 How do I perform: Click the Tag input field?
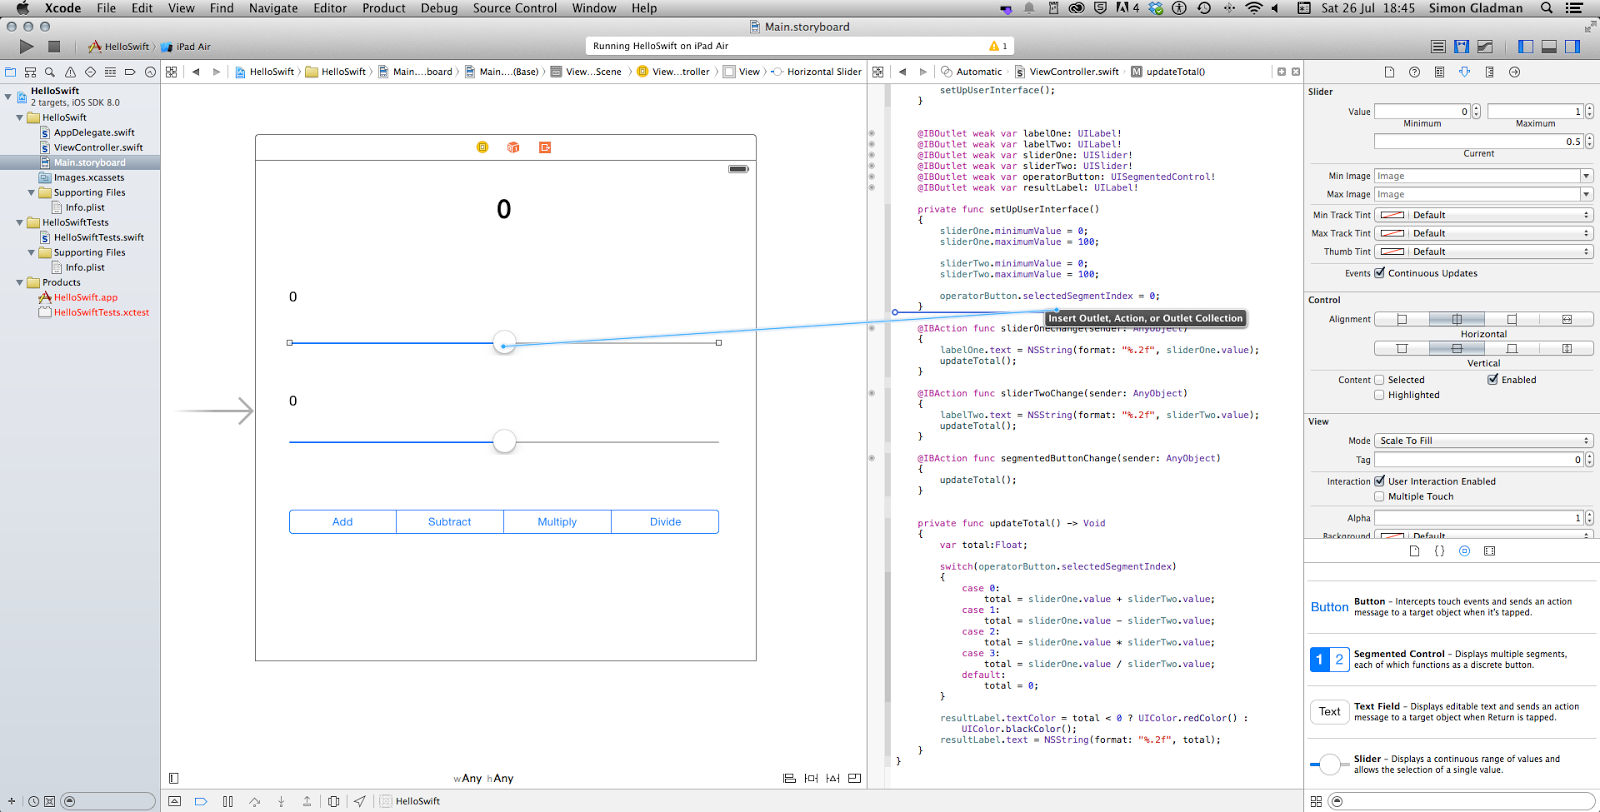[x=1479, y=460]
